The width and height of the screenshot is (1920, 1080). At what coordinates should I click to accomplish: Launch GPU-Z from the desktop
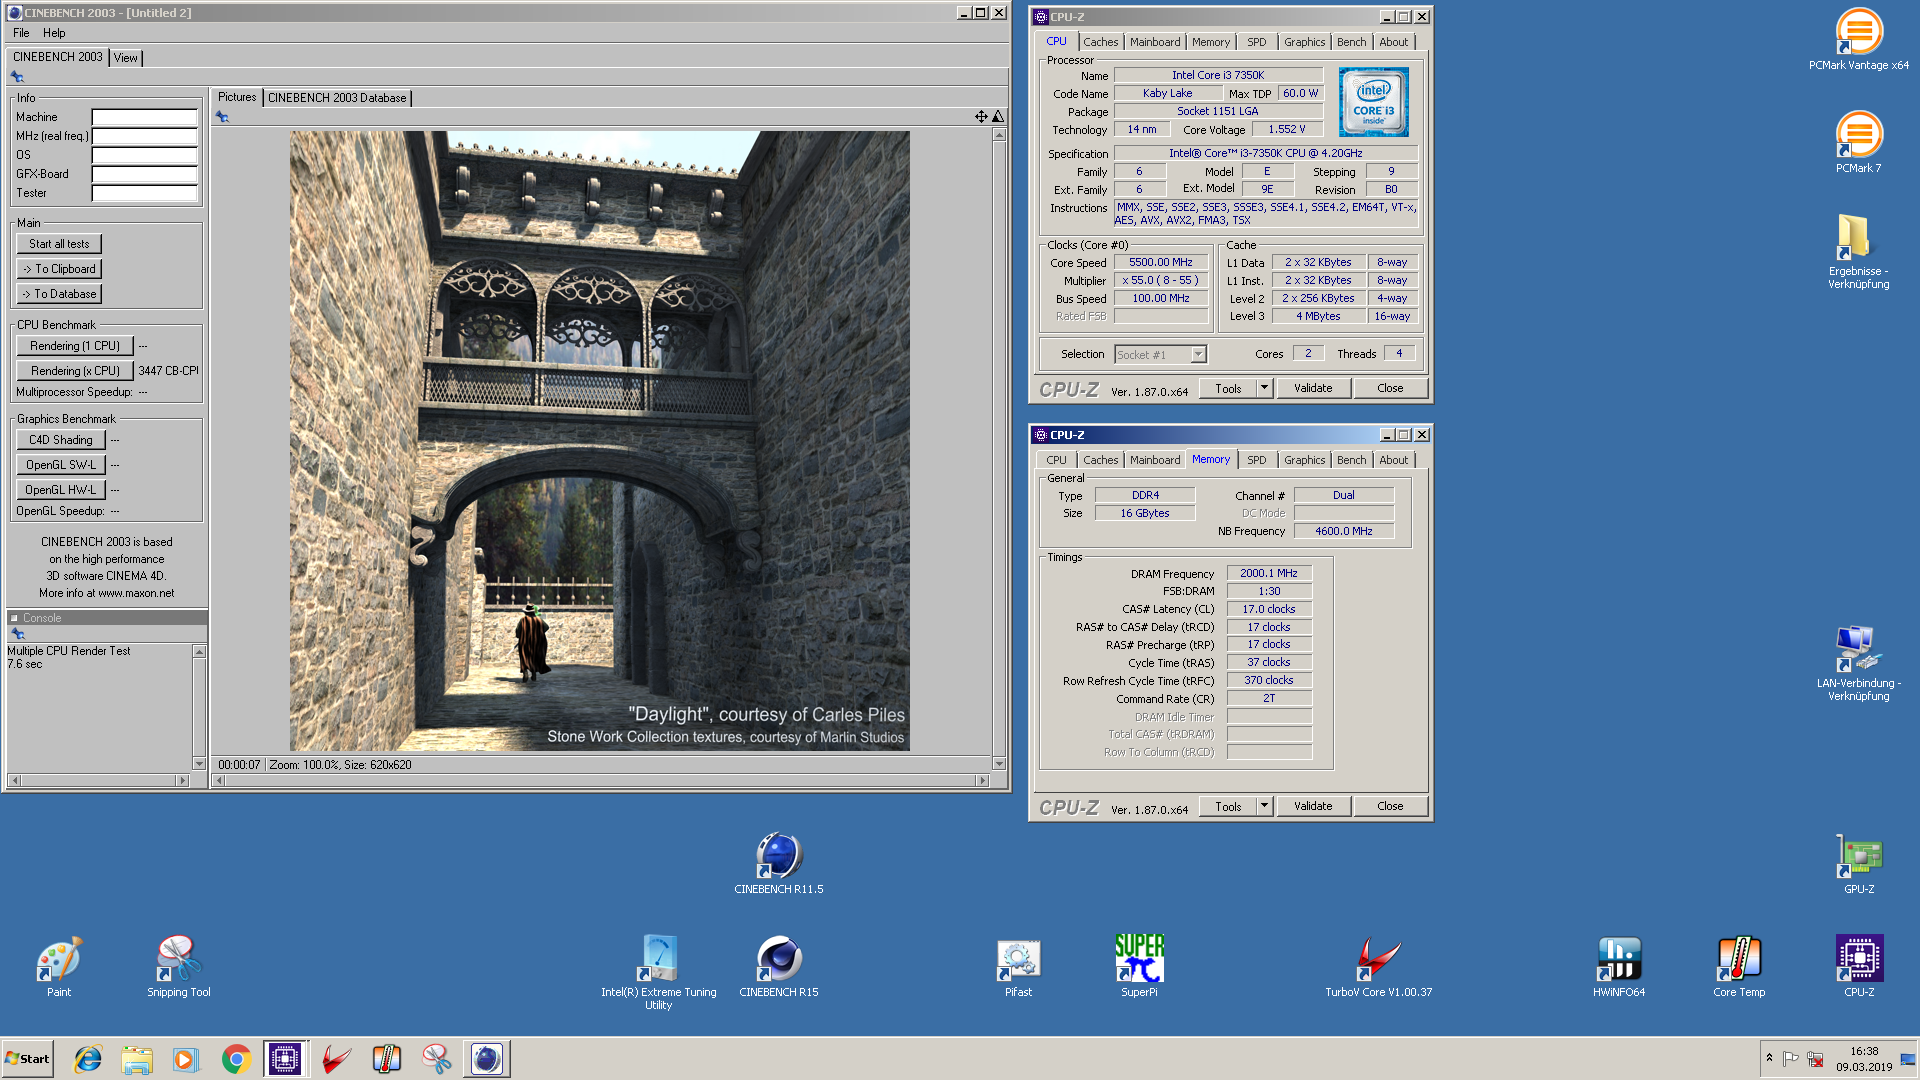[x=1858, y=864]
